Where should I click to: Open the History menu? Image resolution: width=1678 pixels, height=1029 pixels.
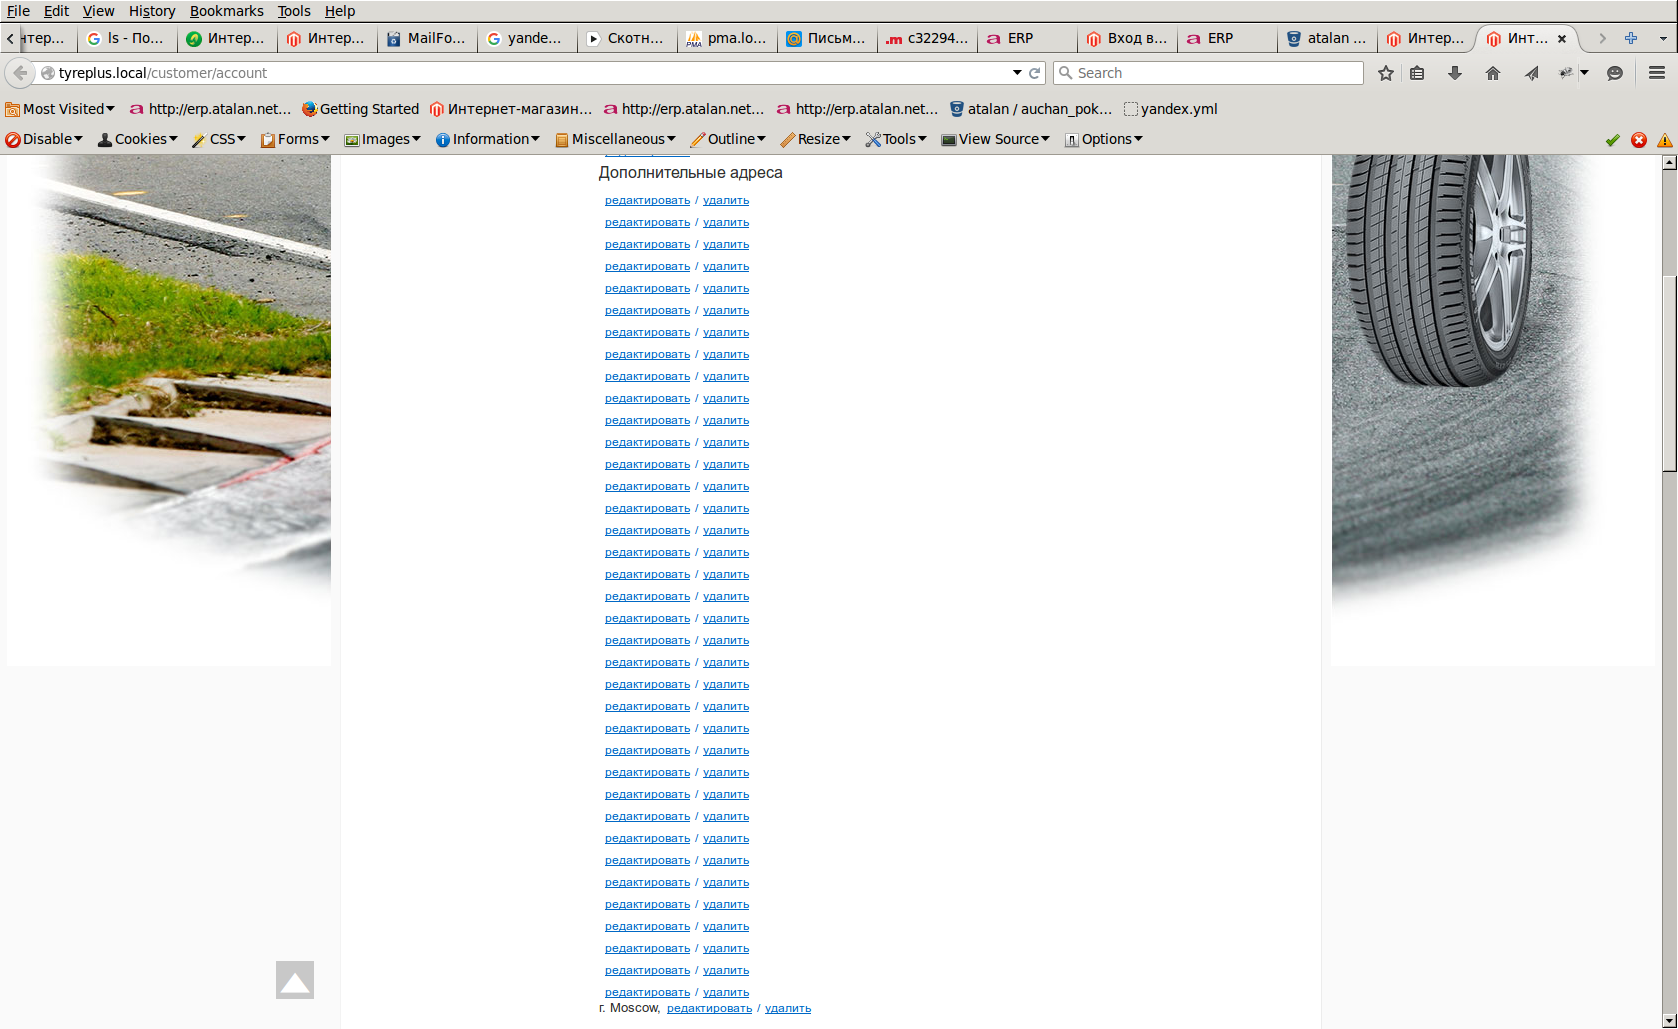[x=152, y=11]
